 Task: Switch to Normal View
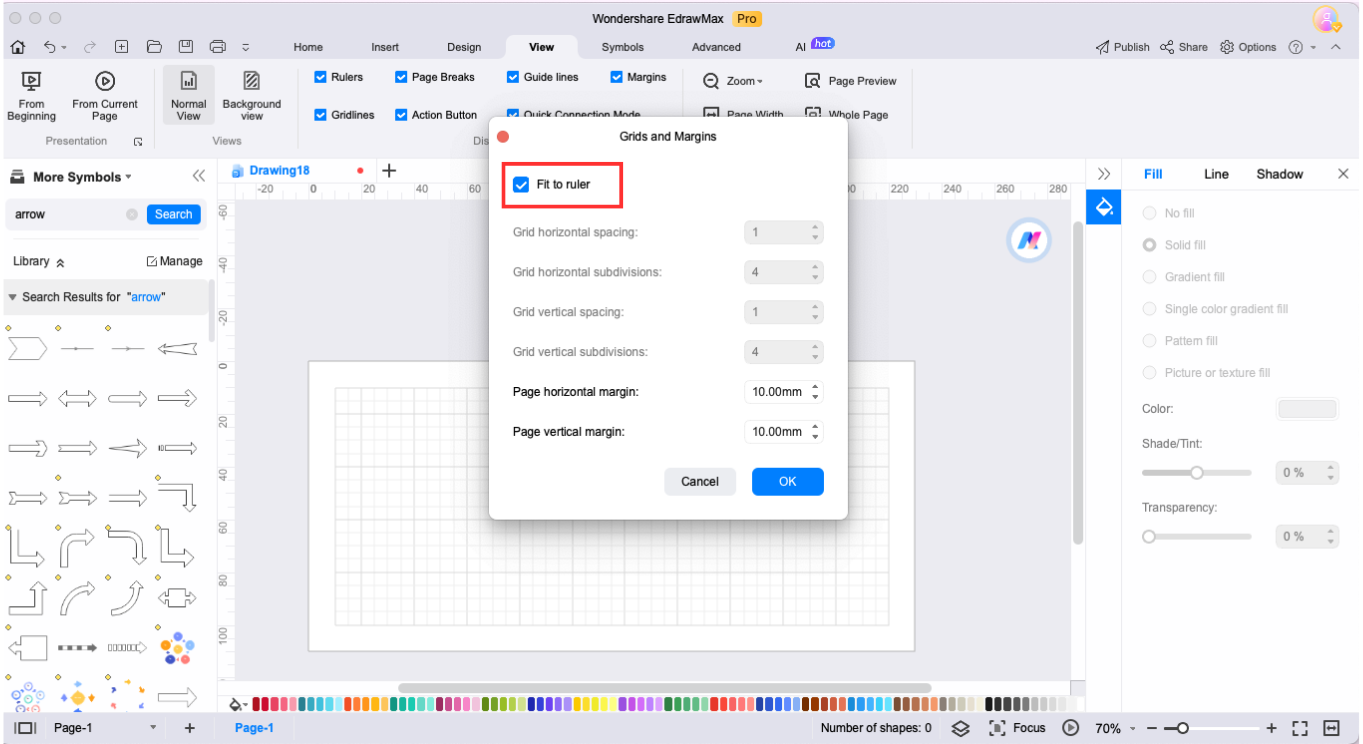coord(188,96)
